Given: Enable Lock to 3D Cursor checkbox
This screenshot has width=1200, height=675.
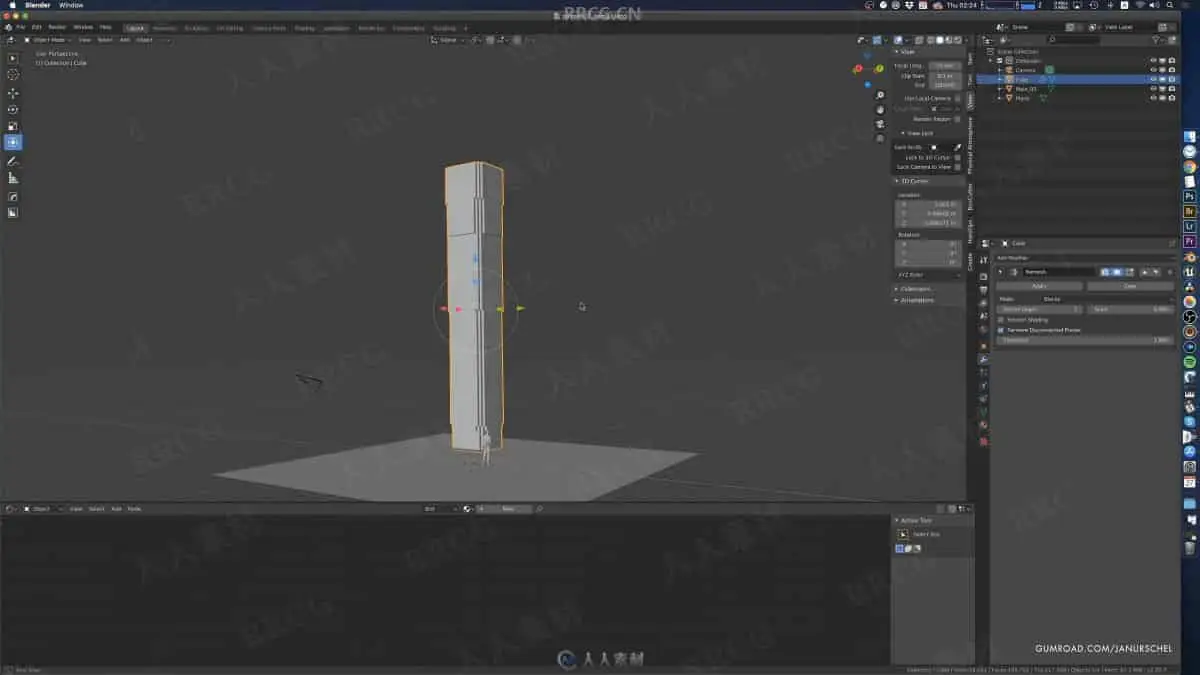Looking at the screenshot, I should click(x=957, y=157).
